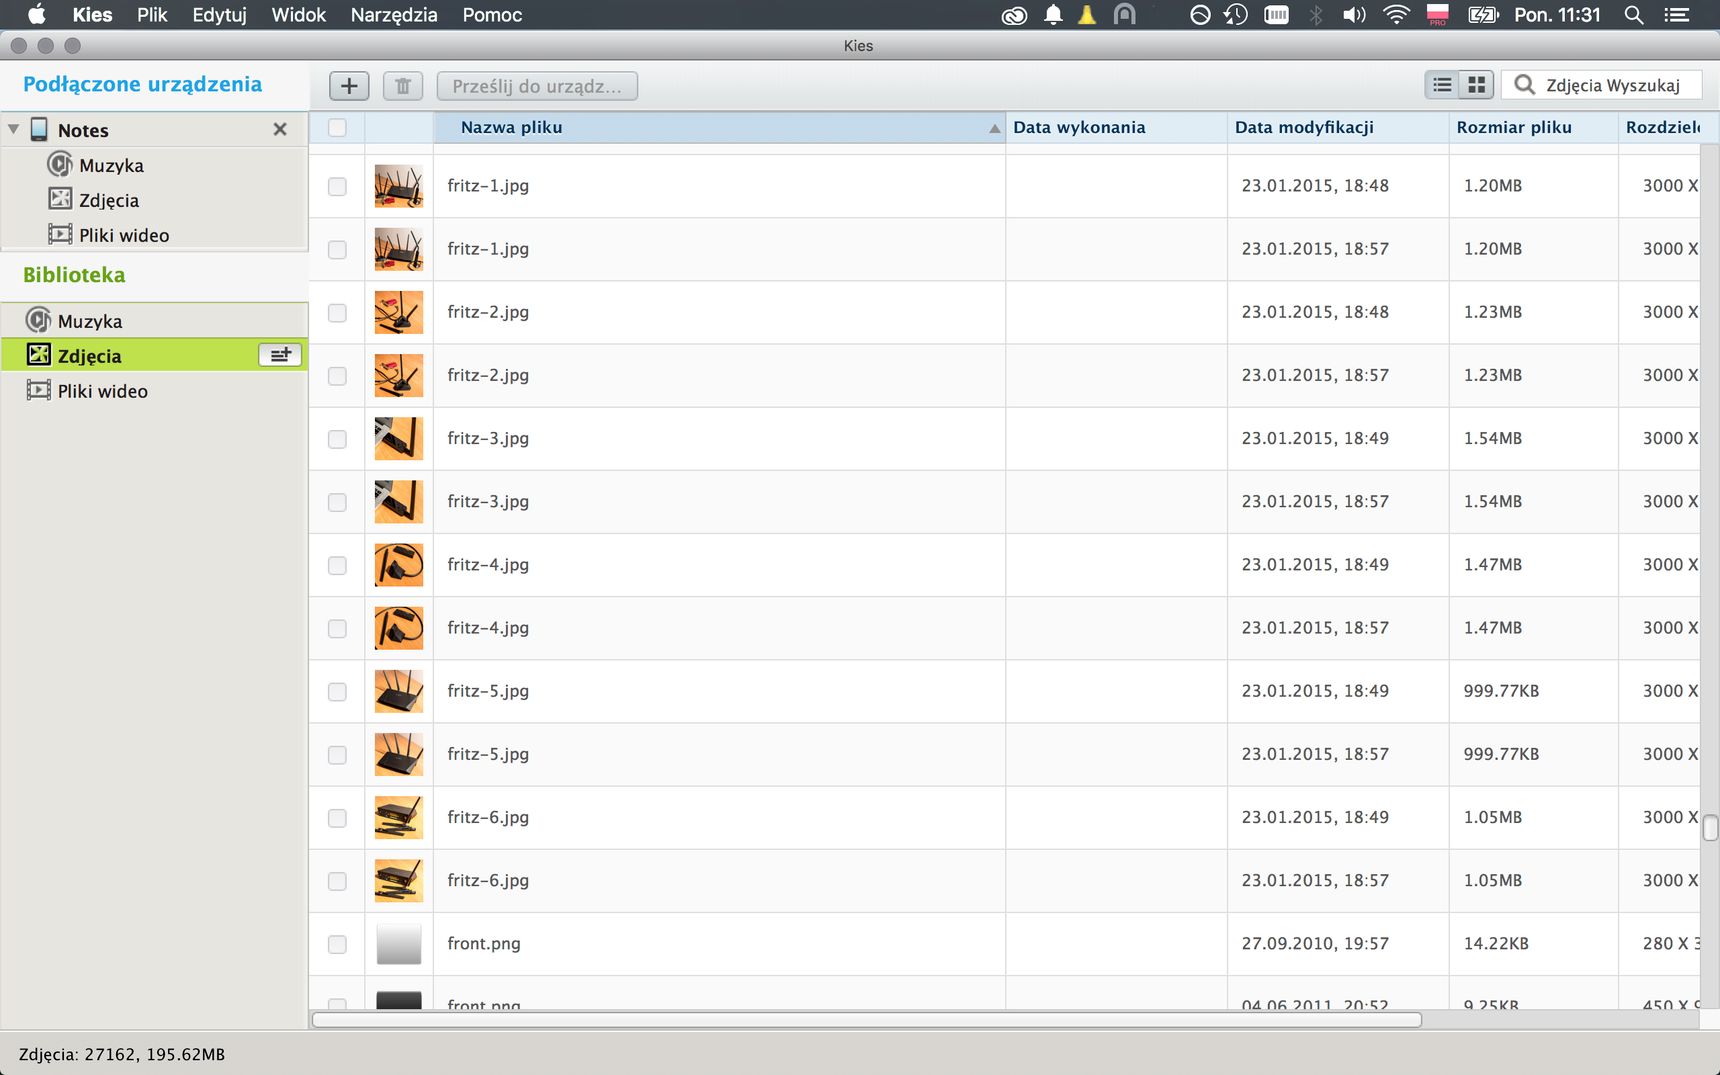Click thumbnail of front.png dated 27.09.2010
The width and height of the screenshot is (1720, 1075).
tap(398, 944)
